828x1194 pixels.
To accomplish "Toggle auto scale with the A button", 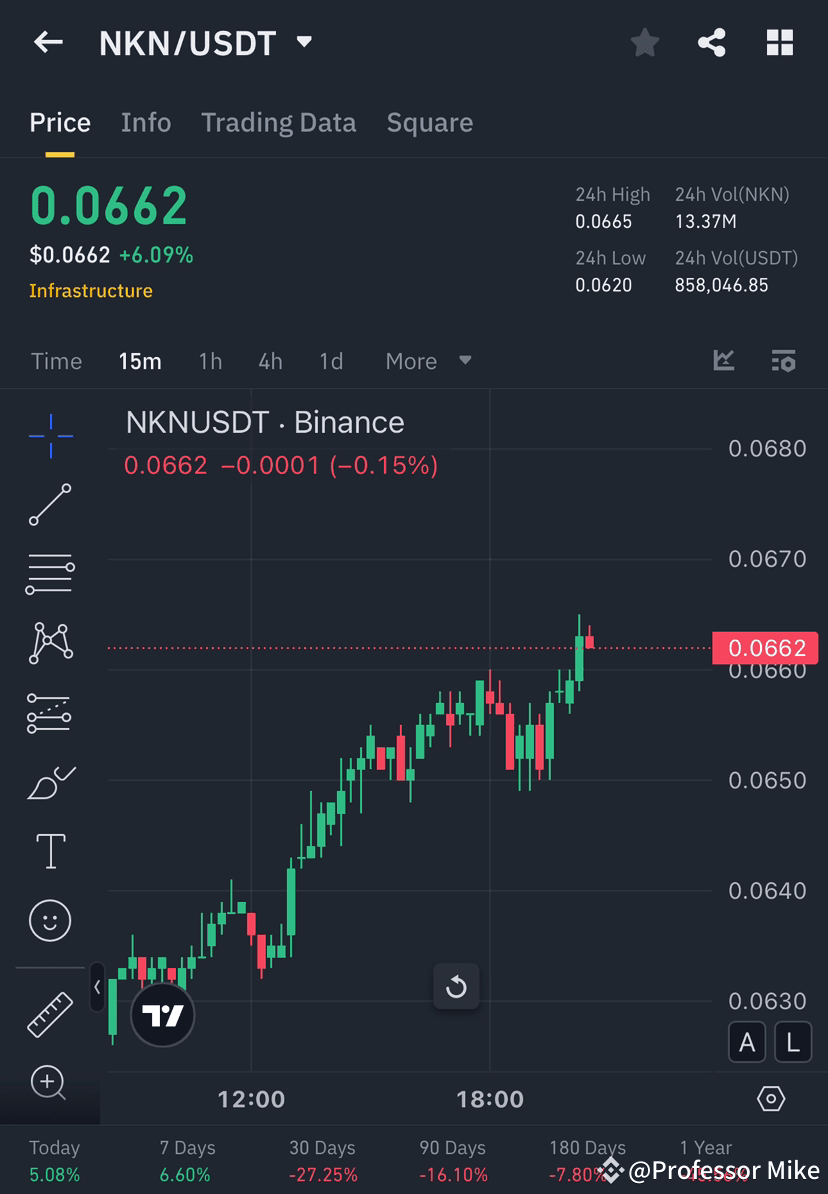I will tap(747, 1042).
